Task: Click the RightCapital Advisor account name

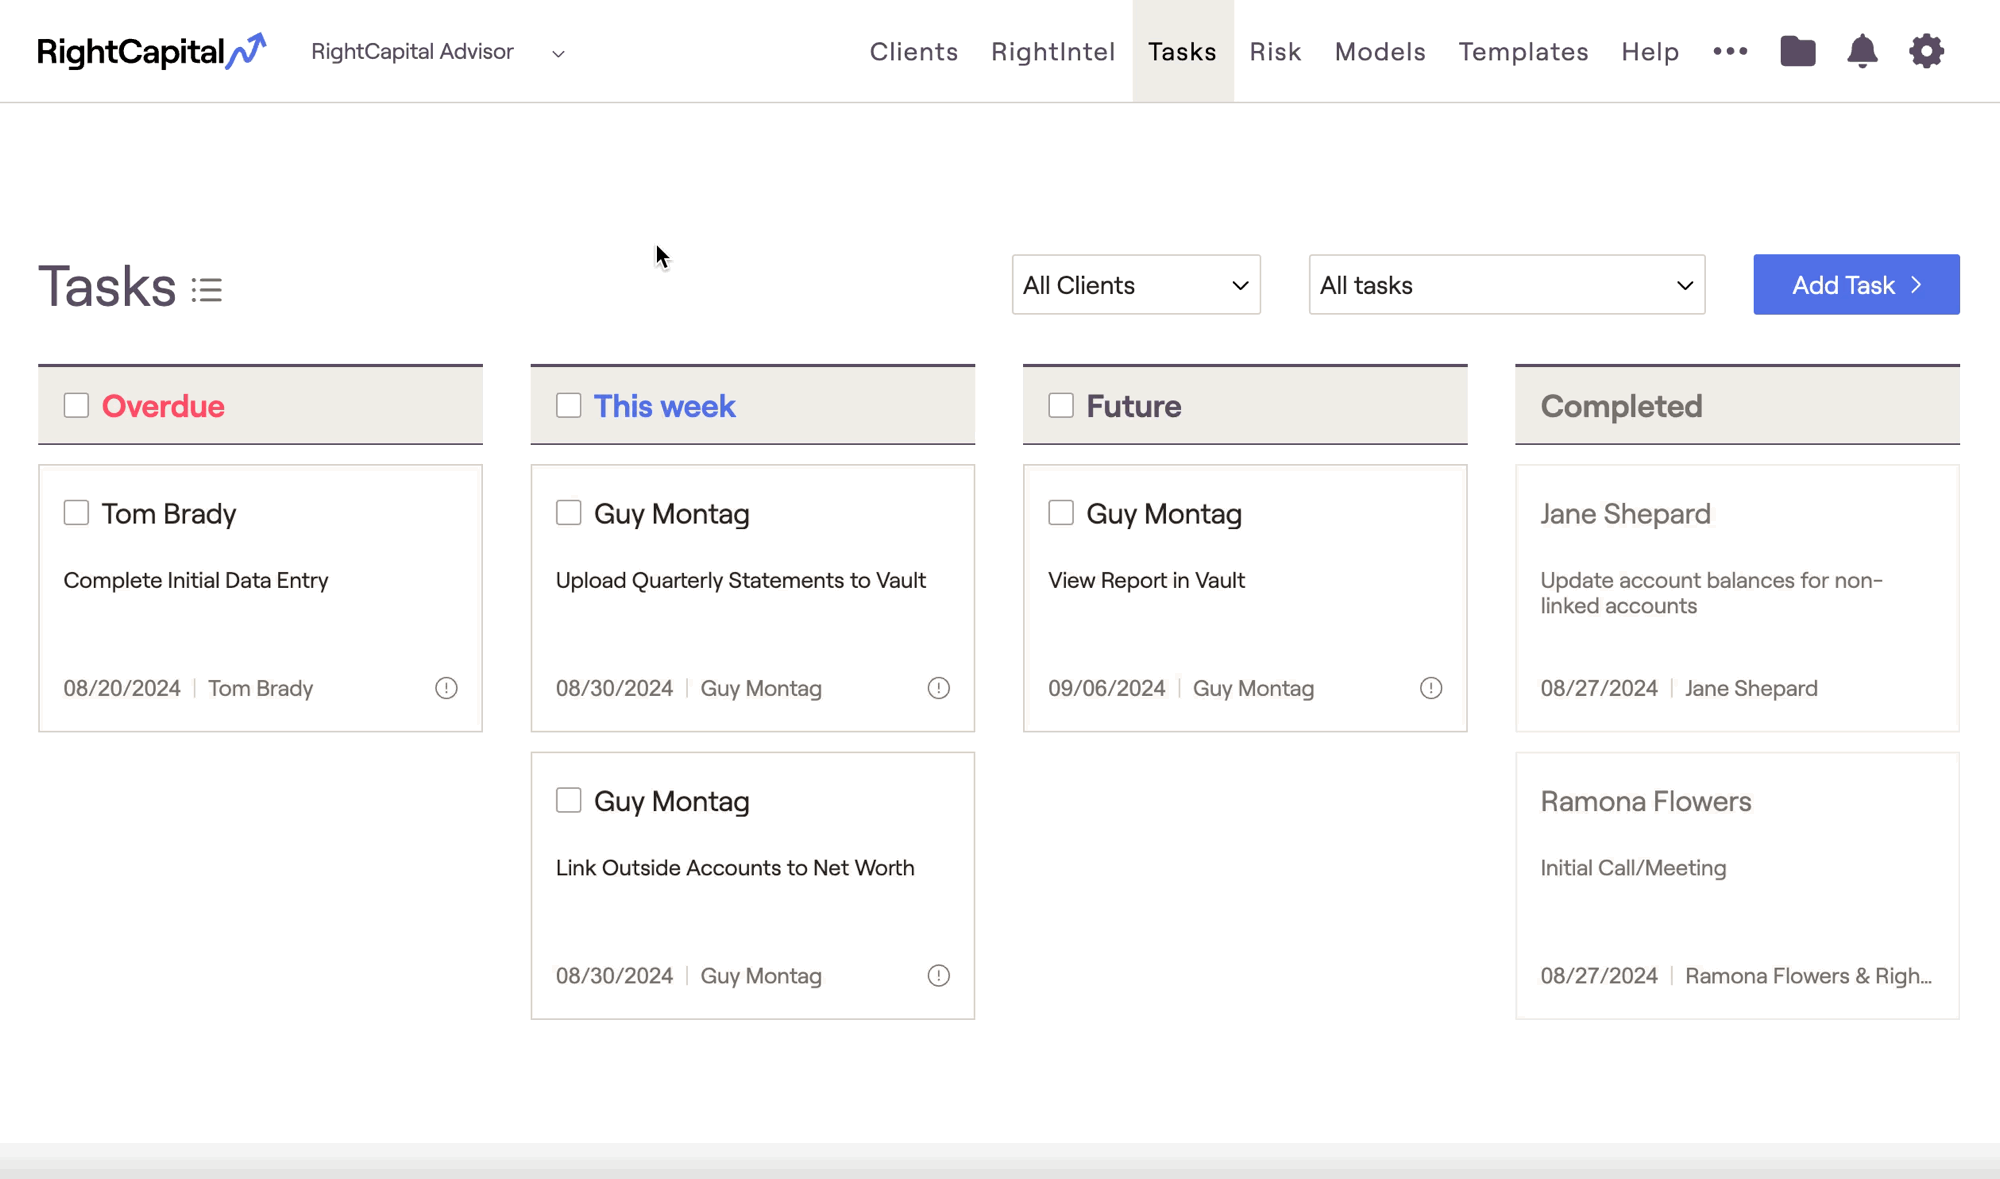Action: (412, 51)
